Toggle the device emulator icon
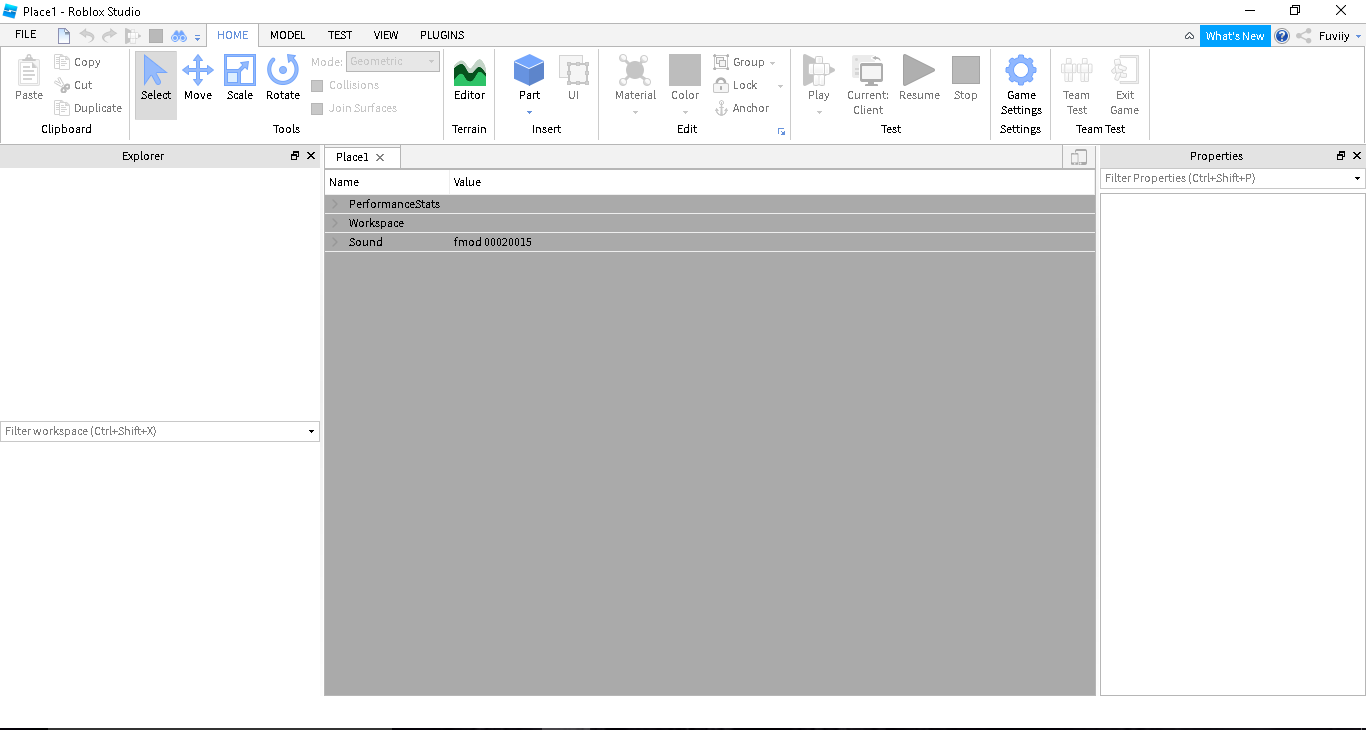Image resolution: width=1366 pixels, height=730 pixels. click(x=1078, y=157)
